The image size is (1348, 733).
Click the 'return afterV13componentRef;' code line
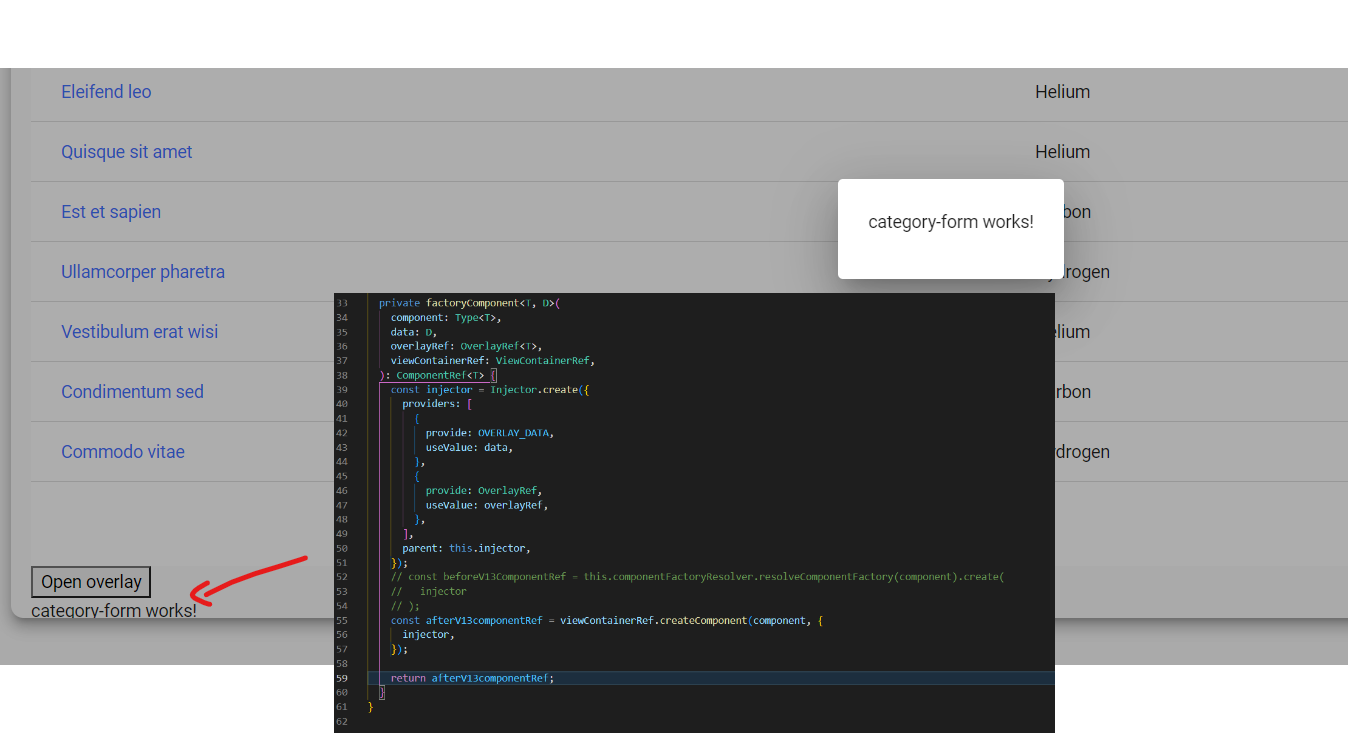[472, 678]
